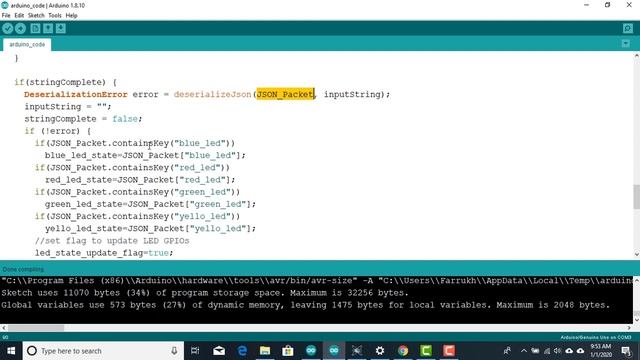
Task: Open the notification action center
Action: point(626,351)
